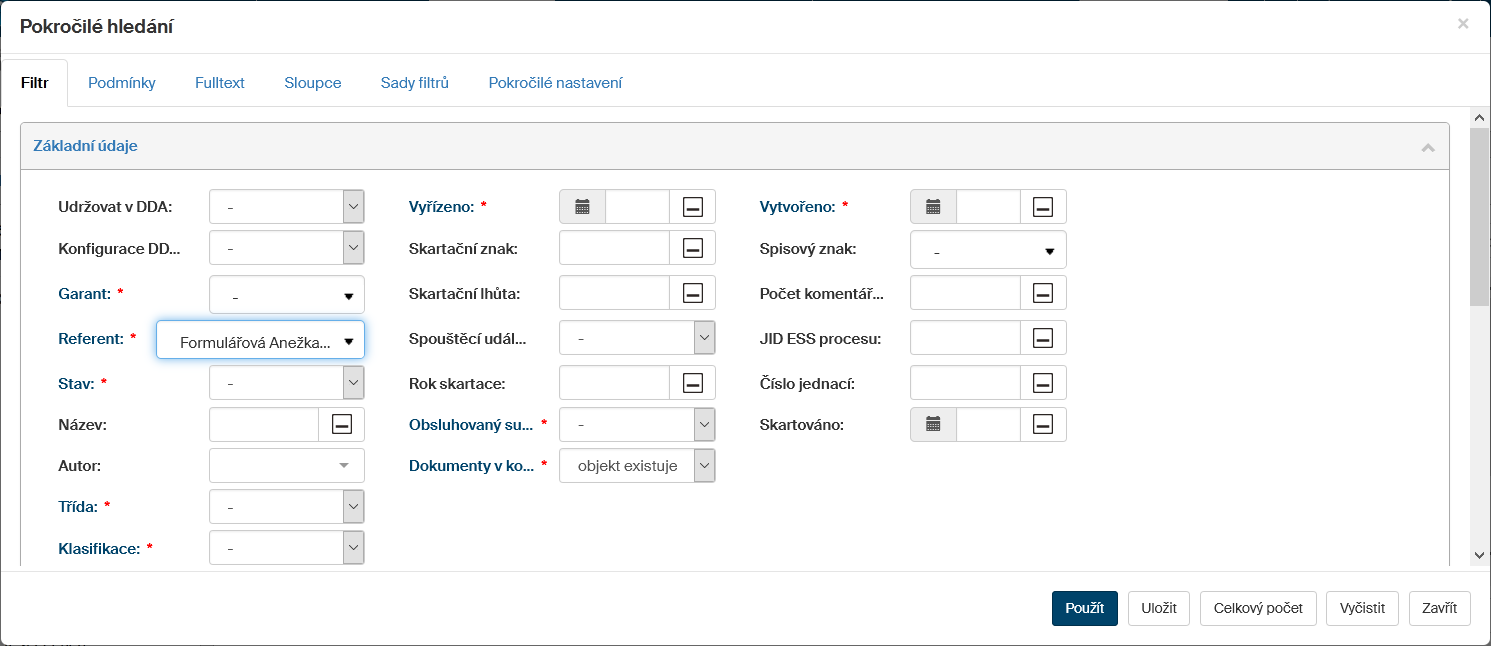The width and height of the screenshot is (1491, 646).
Task: Click the Celkový počet button
Action: (1258, 608)
